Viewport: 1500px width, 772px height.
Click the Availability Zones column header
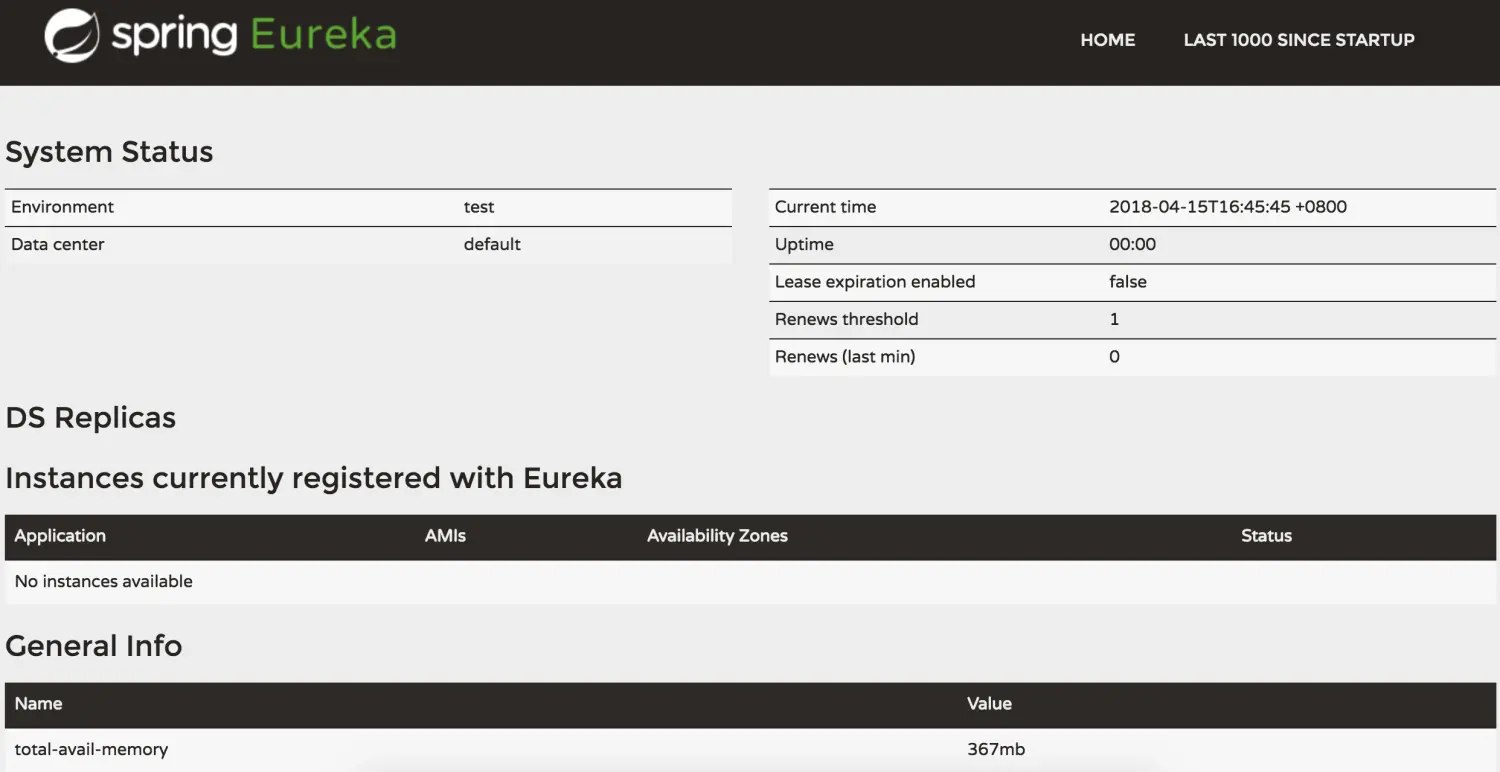pos(717,536)
